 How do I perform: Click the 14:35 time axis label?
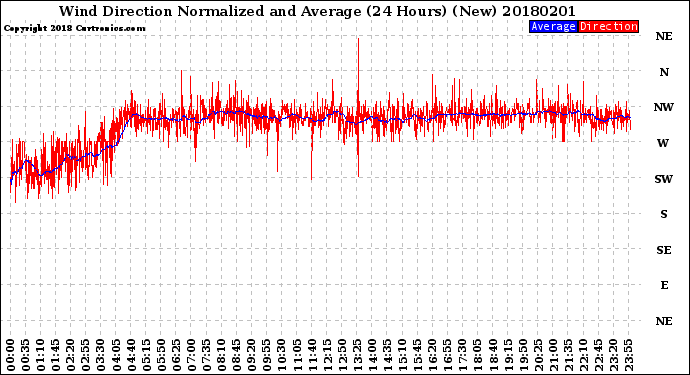tap(387, 355)
